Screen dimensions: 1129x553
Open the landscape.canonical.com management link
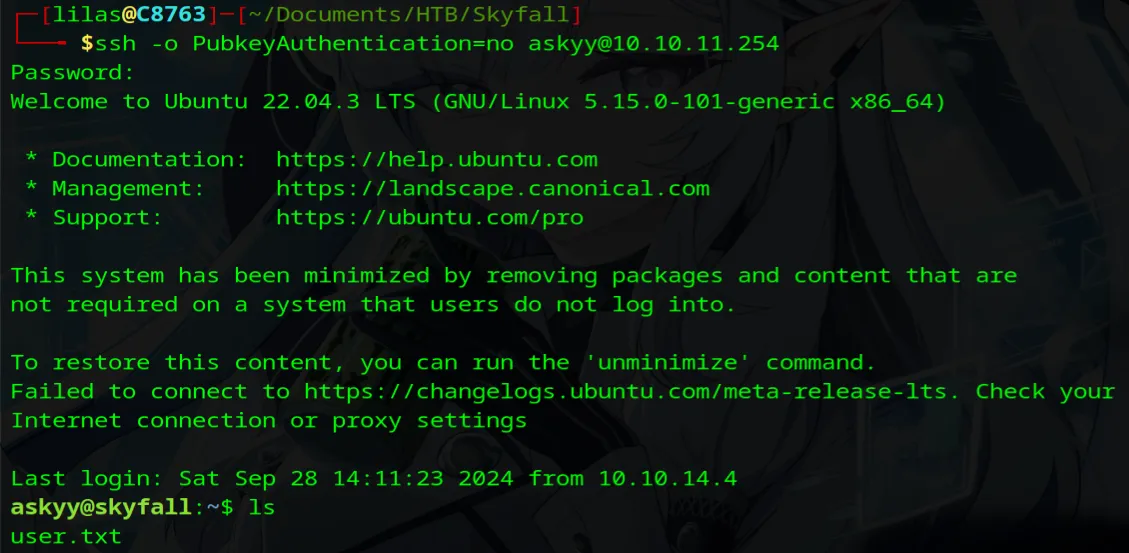coord(492,189)
